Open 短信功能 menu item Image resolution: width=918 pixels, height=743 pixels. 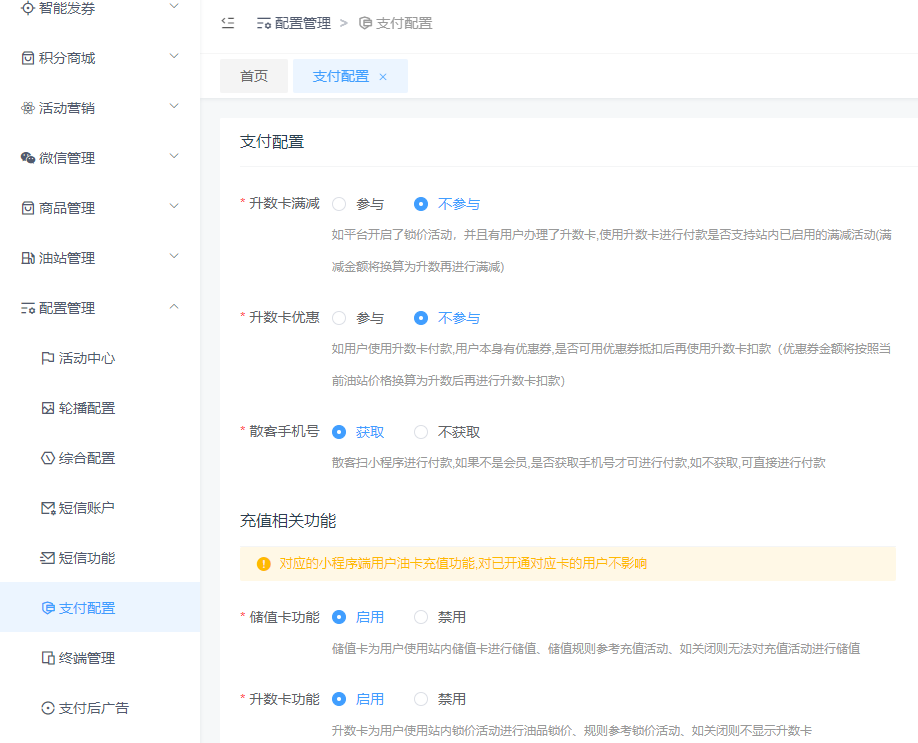100,558
